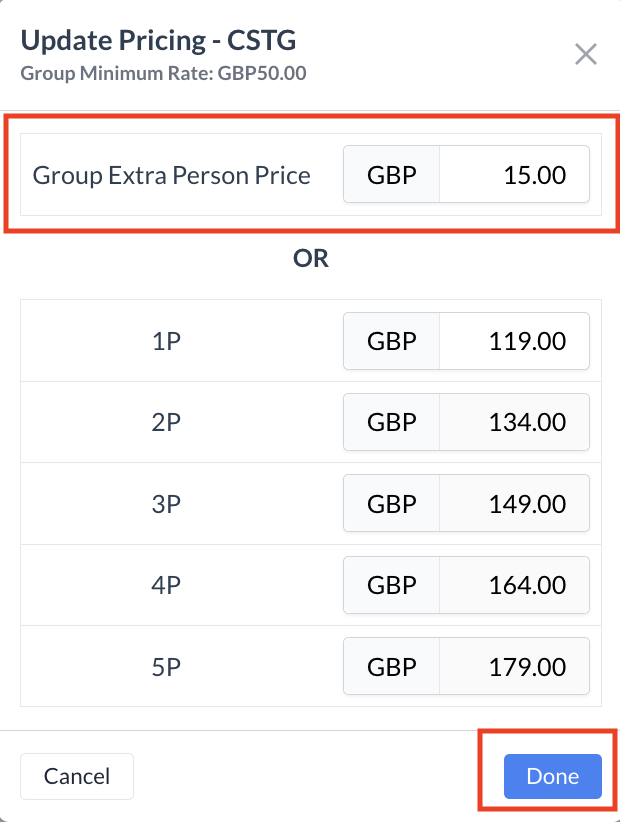Confirm pricing with the Done button

point(552,777)
